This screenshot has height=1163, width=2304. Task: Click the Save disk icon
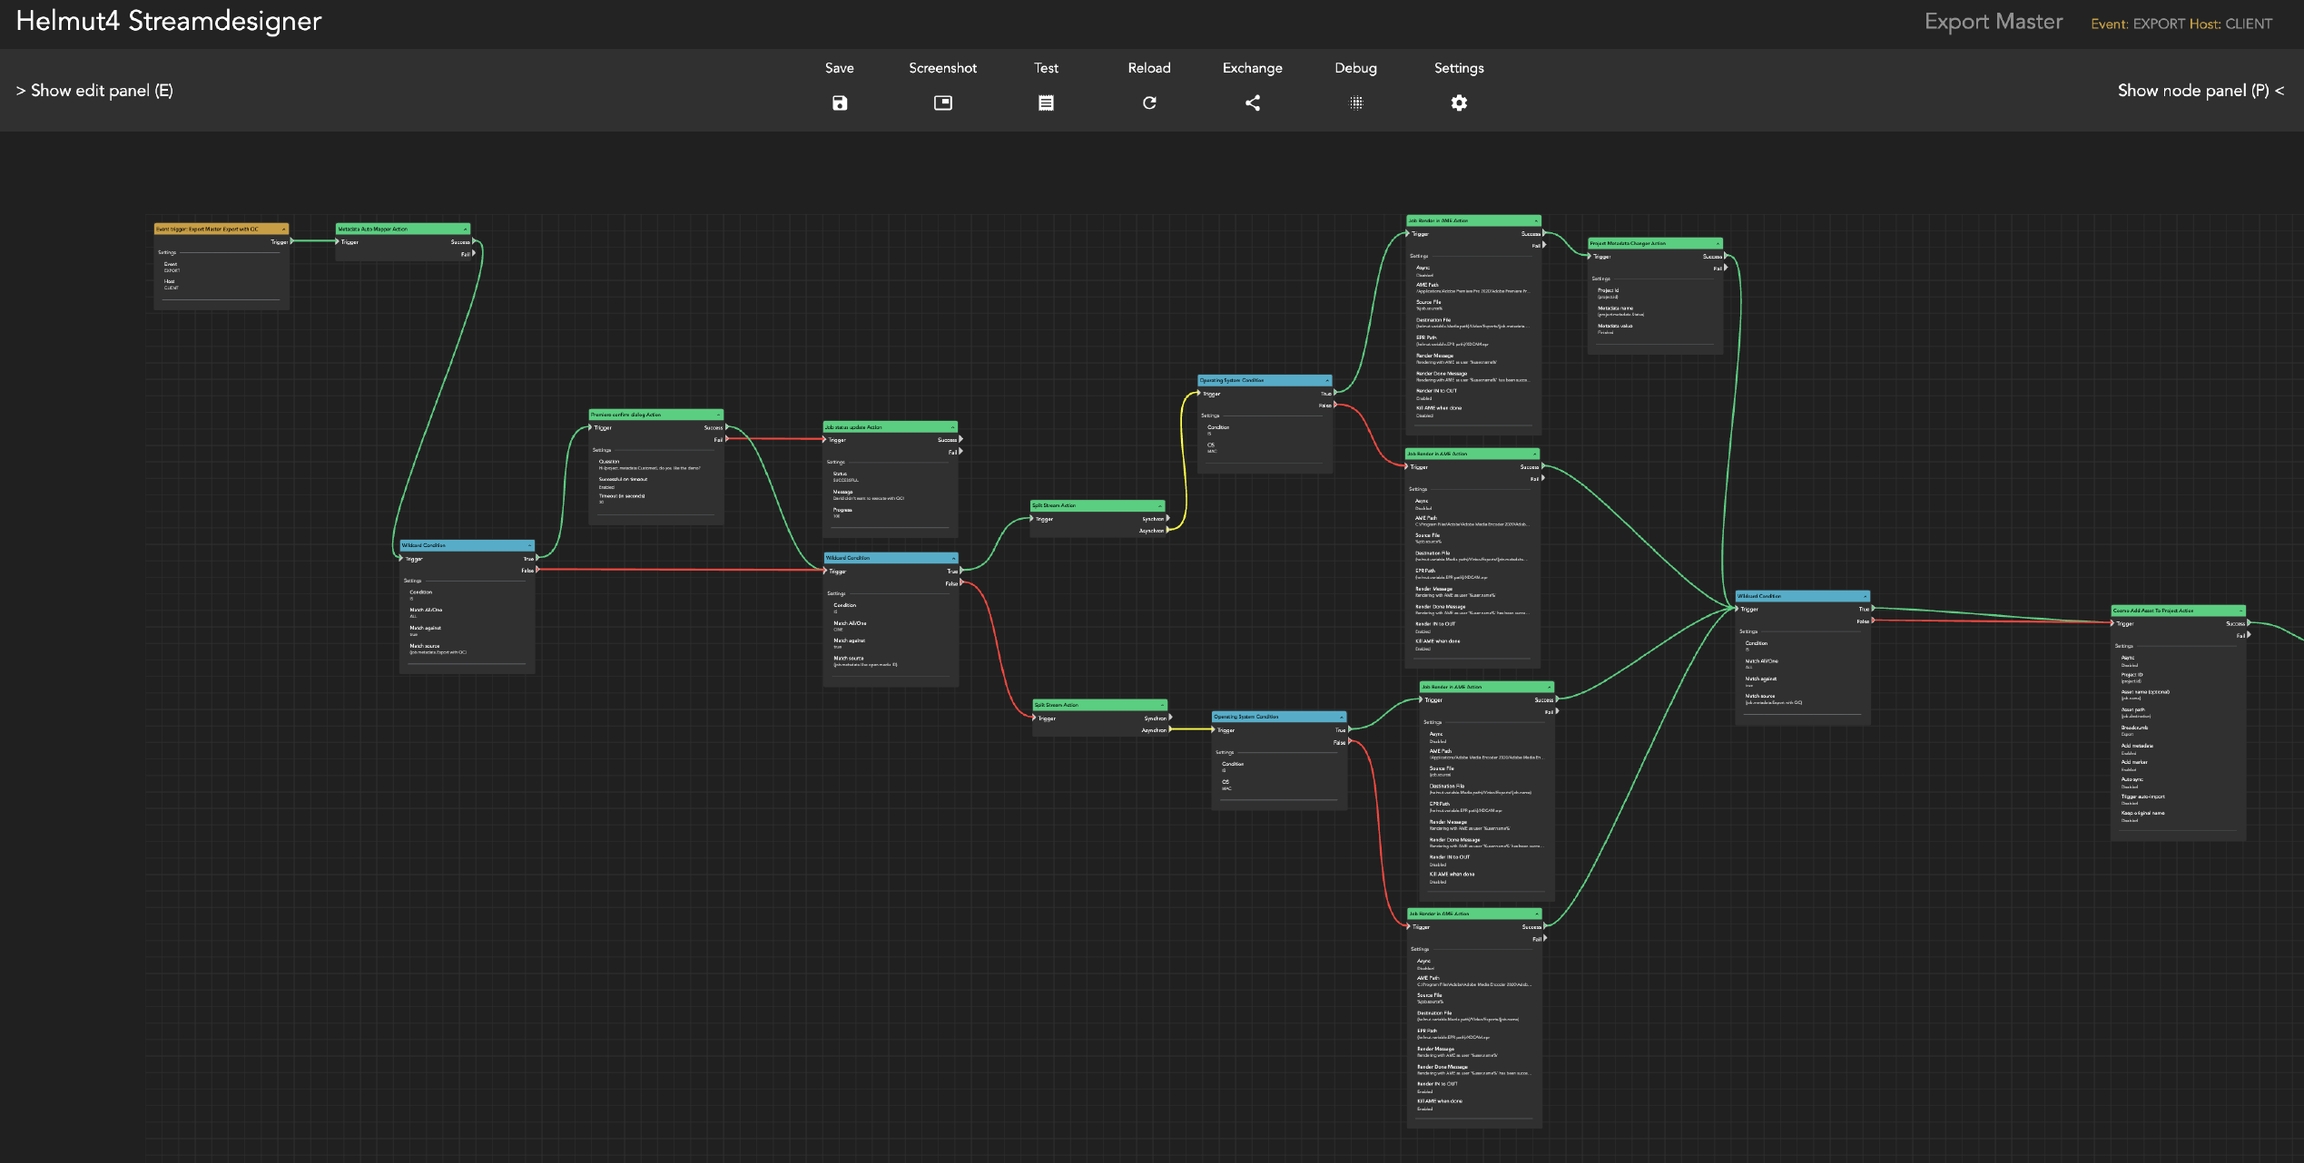[839, 103]
